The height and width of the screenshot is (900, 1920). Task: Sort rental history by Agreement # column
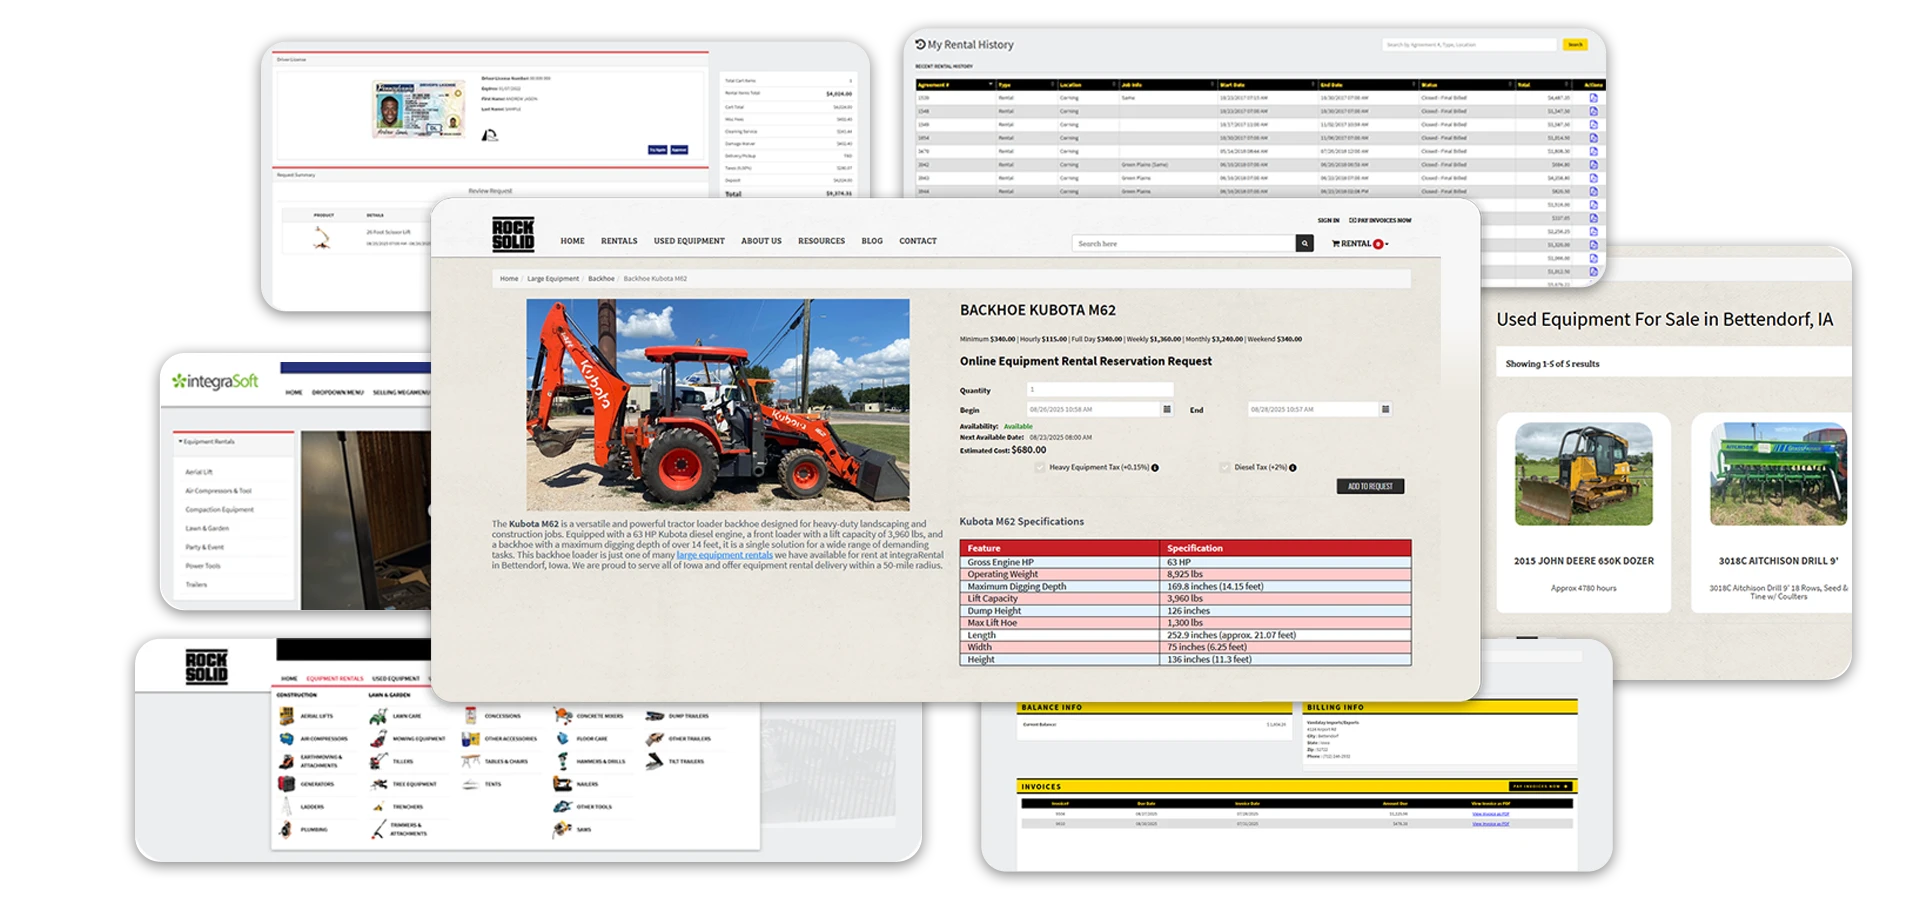tap(955, 85)
